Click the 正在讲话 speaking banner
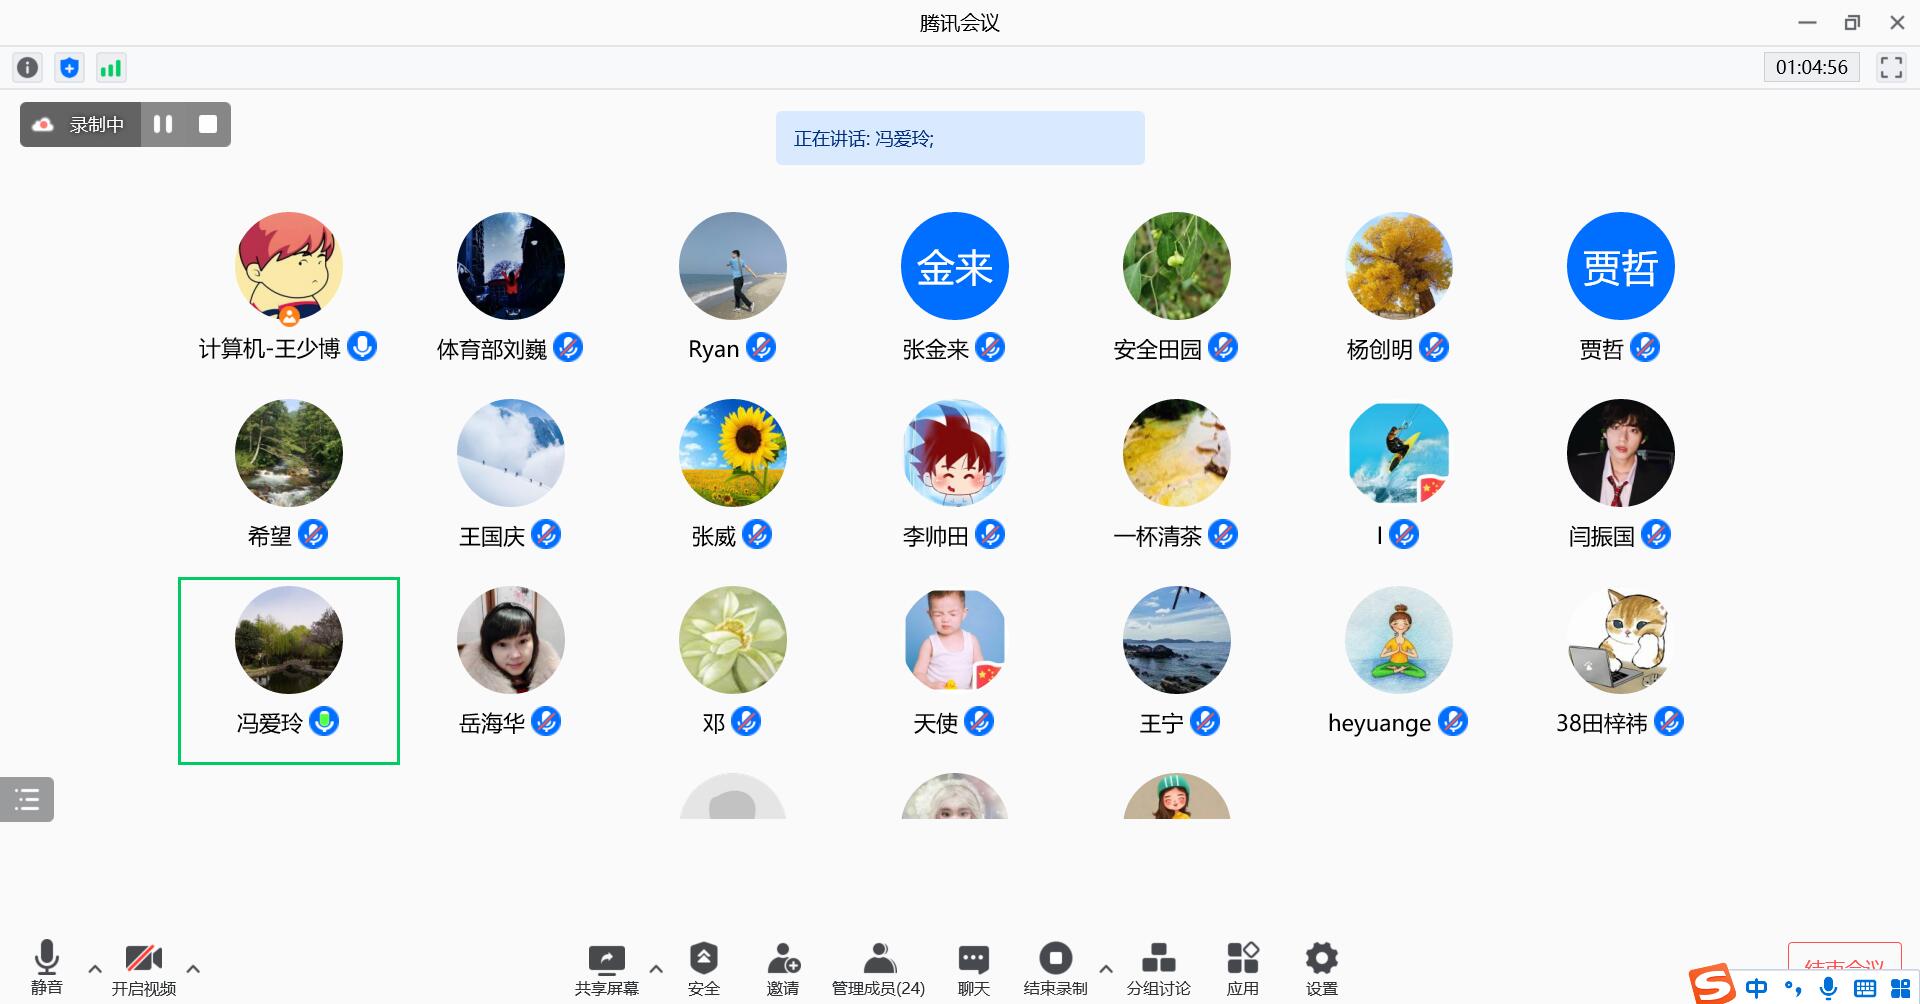 [960, 138]
